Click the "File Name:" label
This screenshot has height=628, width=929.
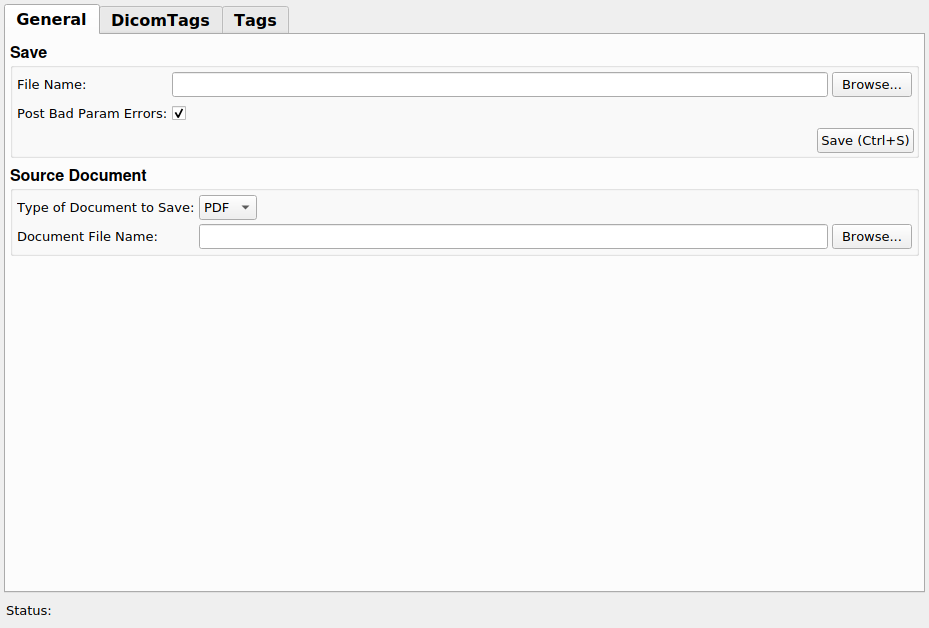[x=51, y=85]
